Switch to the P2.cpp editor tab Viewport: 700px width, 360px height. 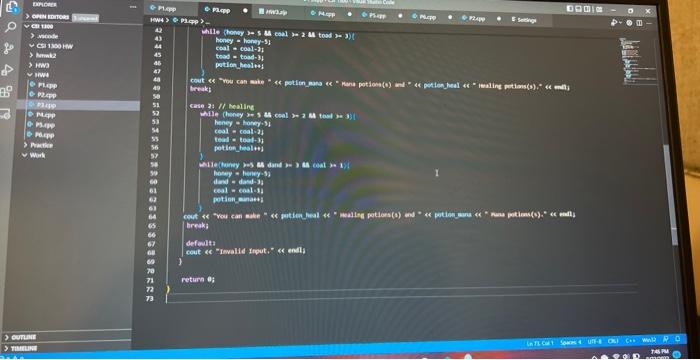474,18
